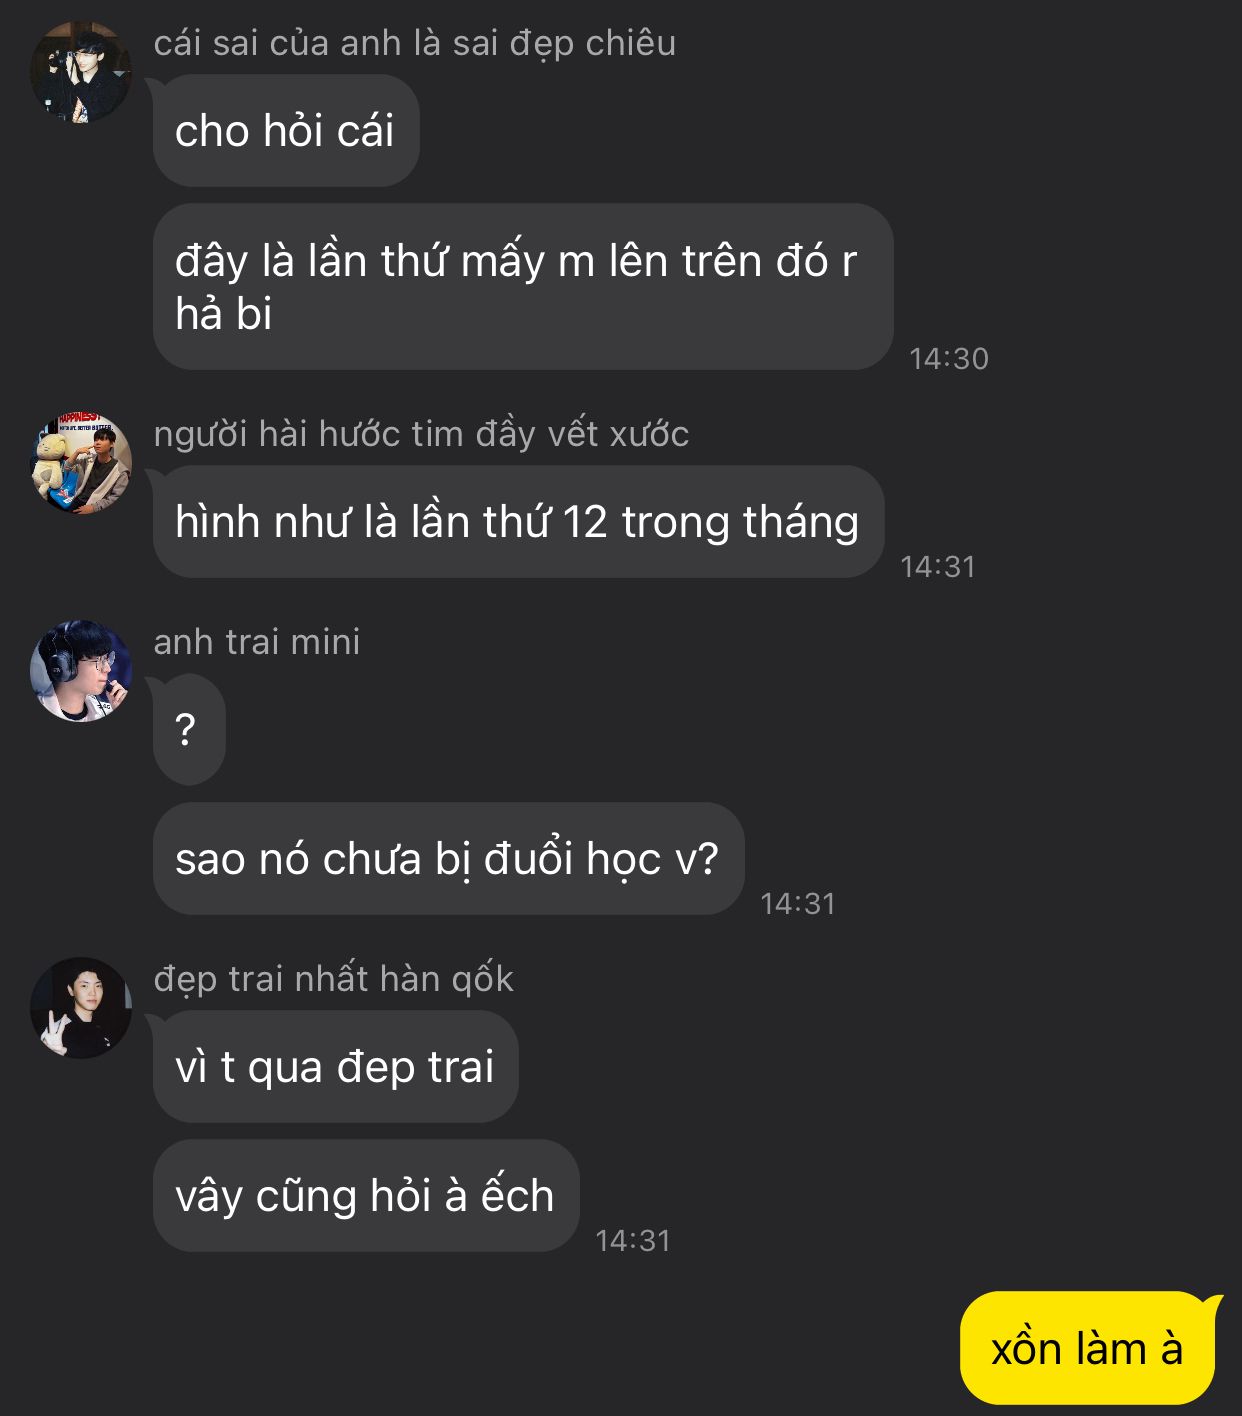
Task: Open avatar of 'người hài hước tim đầy vết xước'
Action: pyautogui.click(x=81, y=463)
